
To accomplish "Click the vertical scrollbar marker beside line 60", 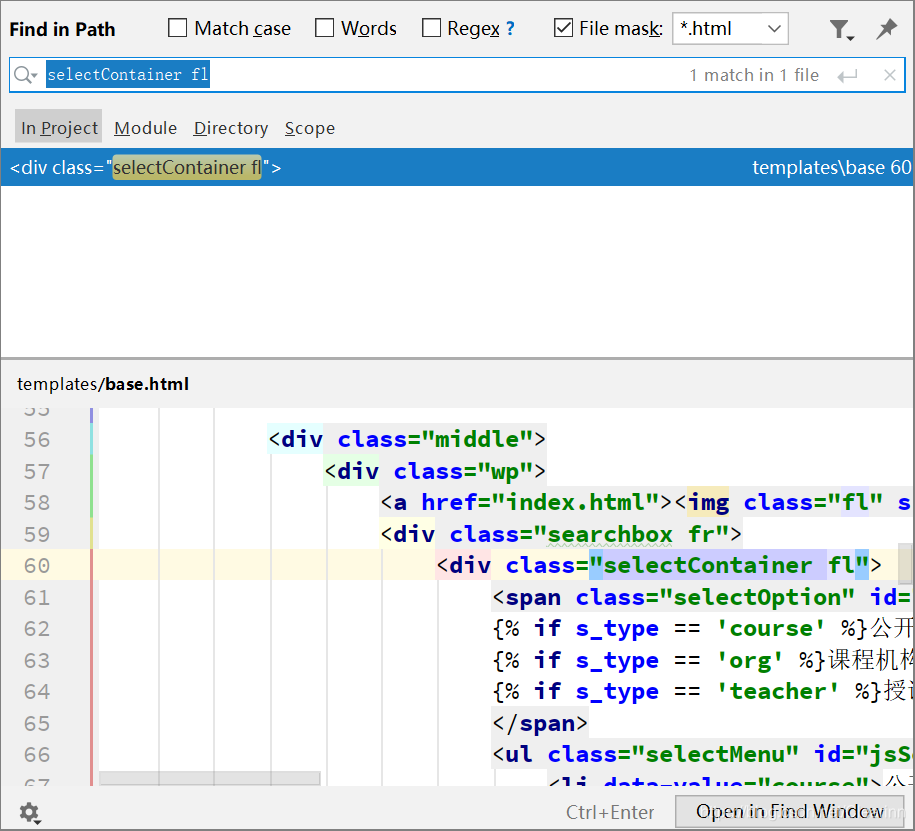I will click(905, 563).
